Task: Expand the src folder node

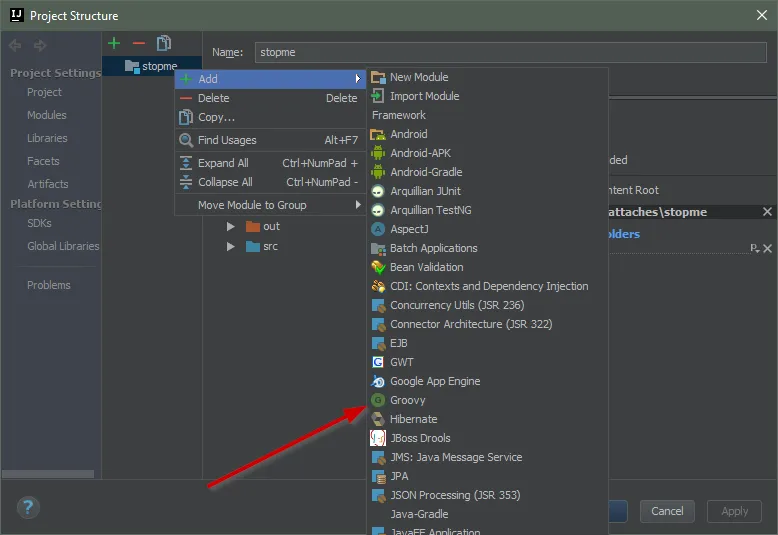Action: pyautogui.click(x=231, y=246)
